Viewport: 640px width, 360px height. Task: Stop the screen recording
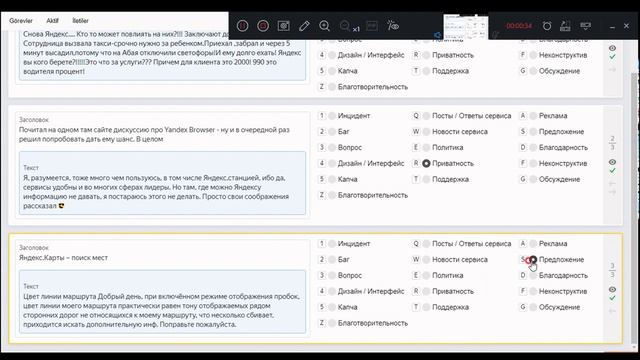(x=263, y=26)
